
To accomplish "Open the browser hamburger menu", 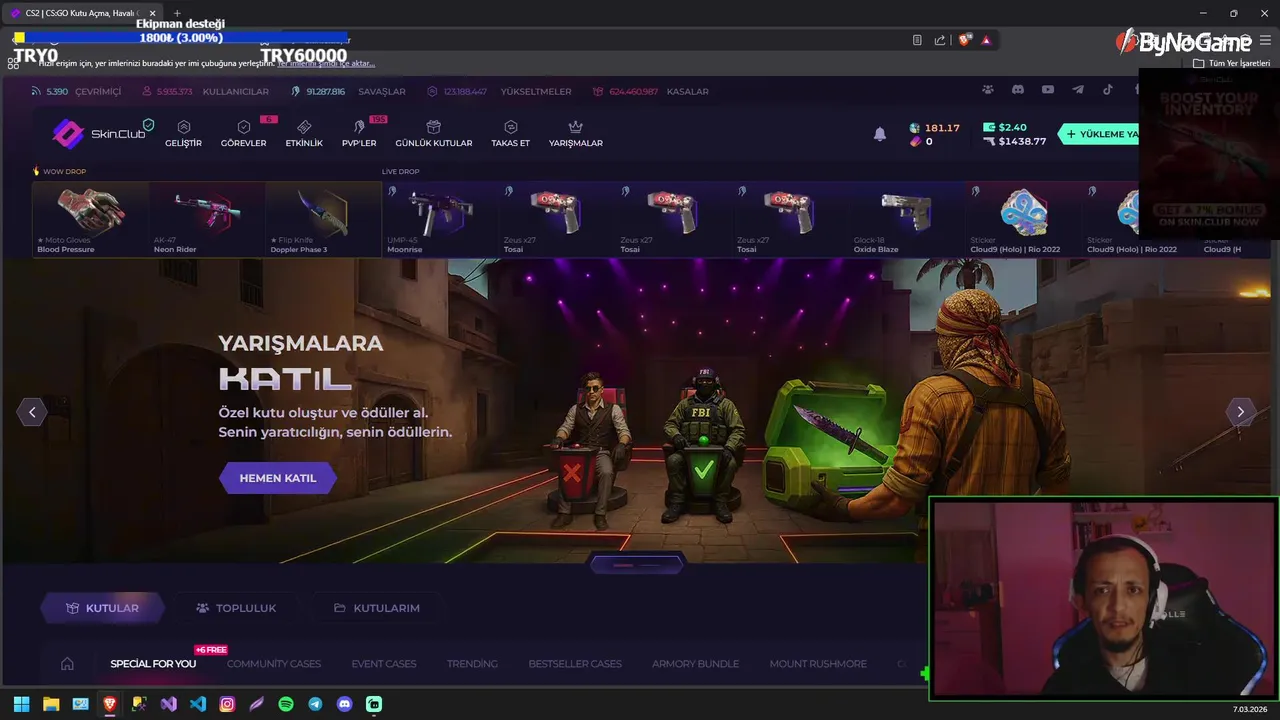I will [x=1265, y=40].
